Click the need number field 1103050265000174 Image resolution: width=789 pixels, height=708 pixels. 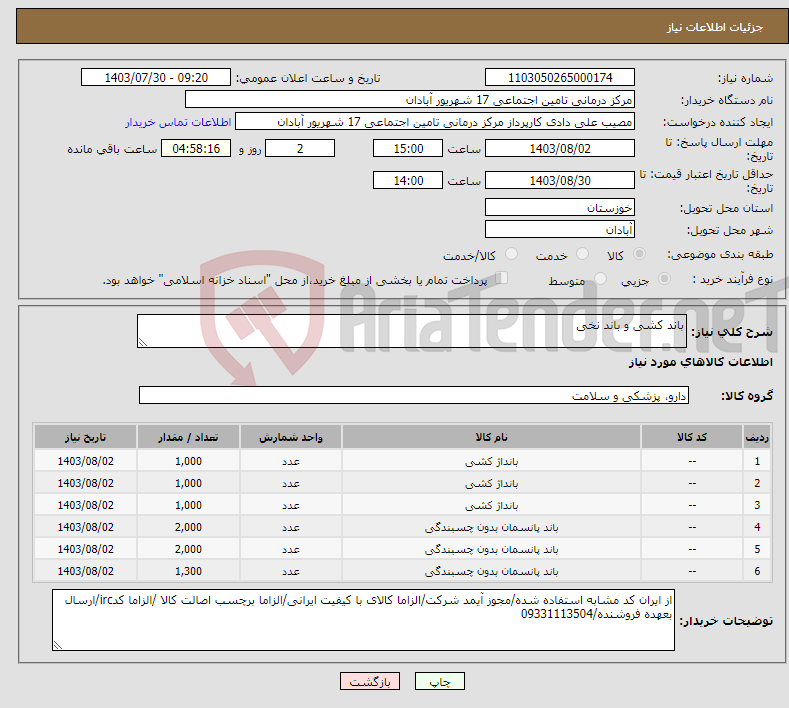coord(560,77)
